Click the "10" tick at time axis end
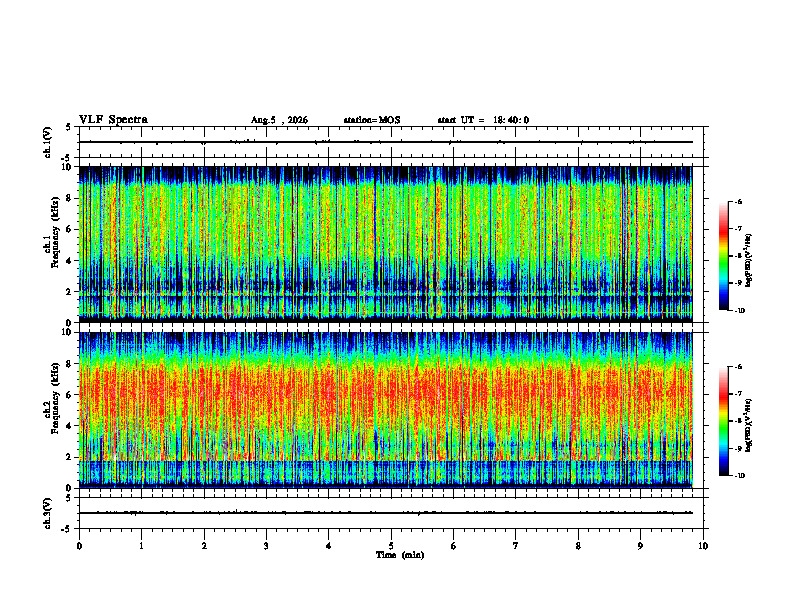The height and width of the screenshot is (612, 792). pos(703,546)
